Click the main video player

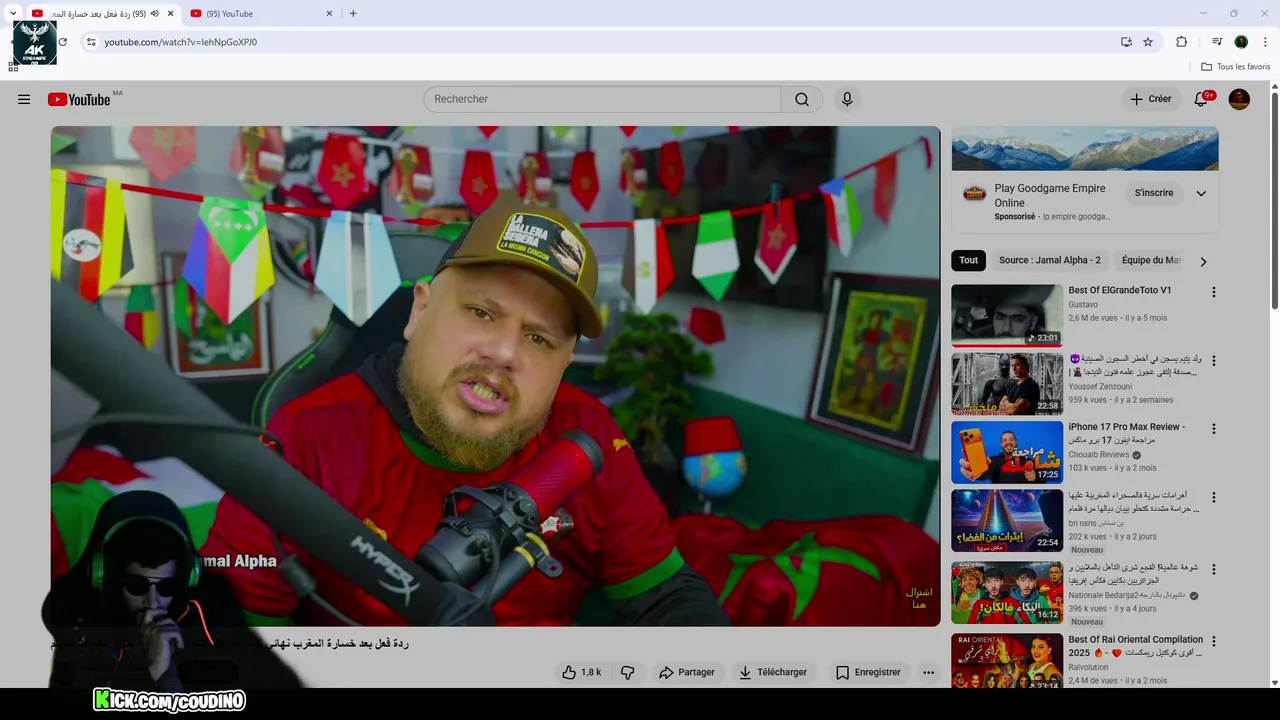[495, 376]
